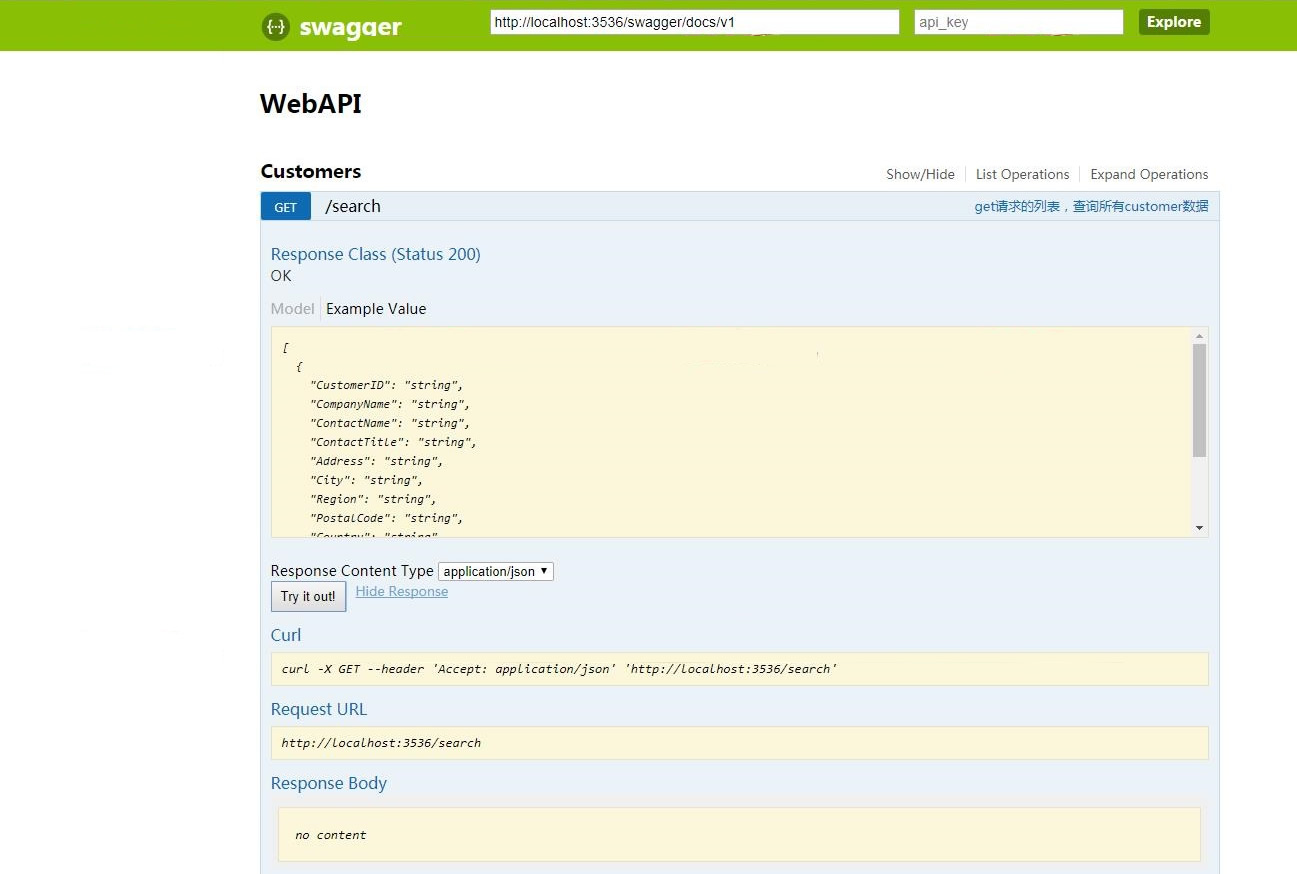This screenshot has width=1297, height=874.
Task: Click the Hide Response link
Action: click(401, 591)
